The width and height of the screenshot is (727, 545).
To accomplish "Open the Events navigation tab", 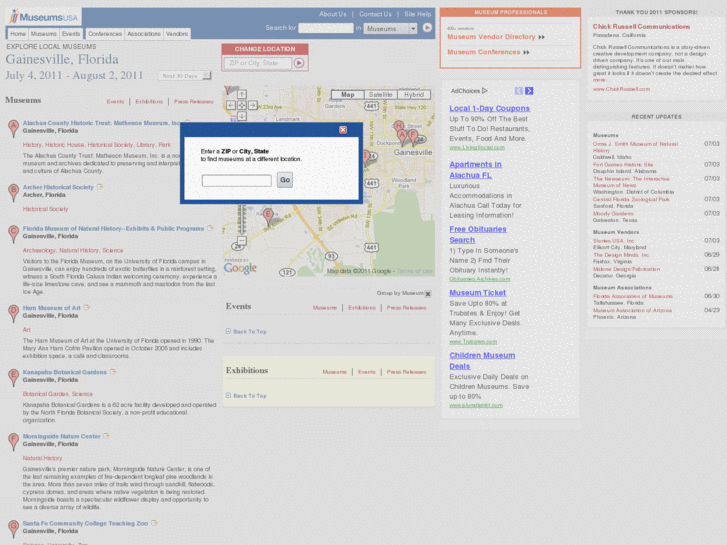I will tap(70, 33).
